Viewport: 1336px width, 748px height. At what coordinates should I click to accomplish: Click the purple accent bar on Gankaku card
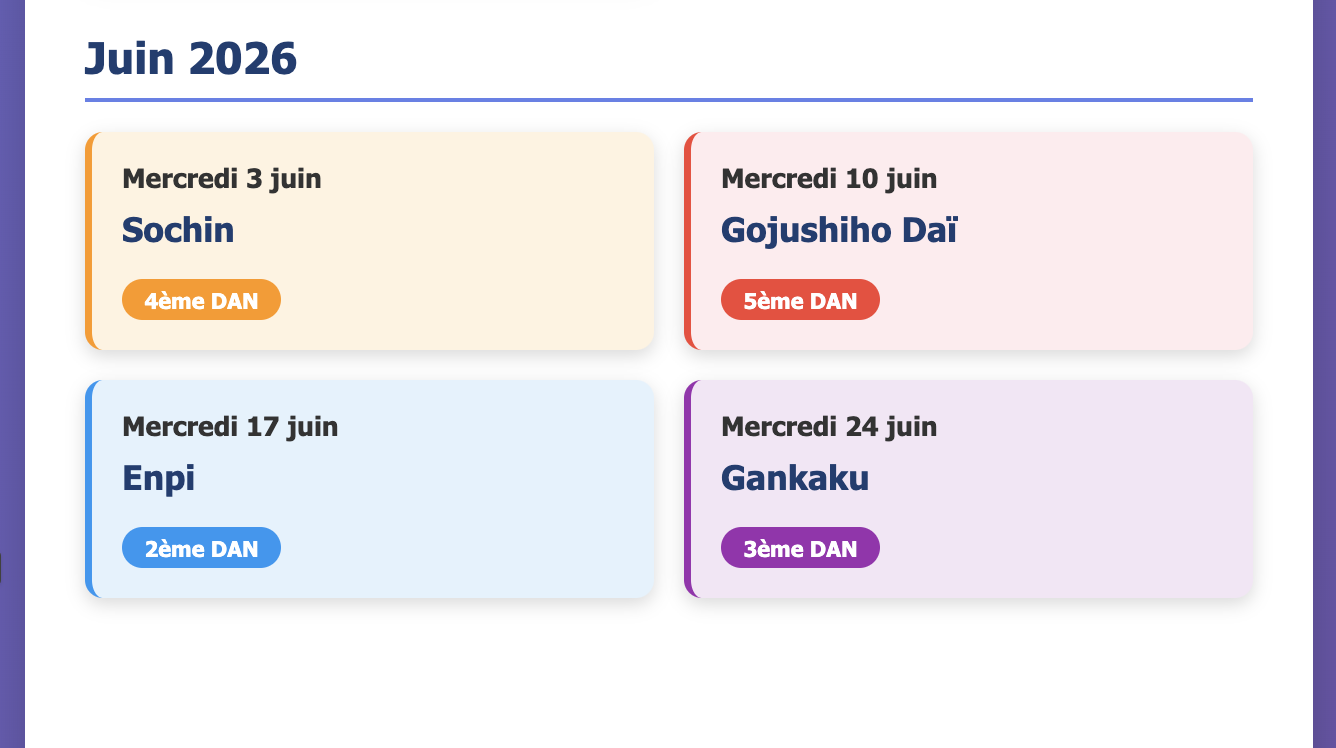coord(688,489)
